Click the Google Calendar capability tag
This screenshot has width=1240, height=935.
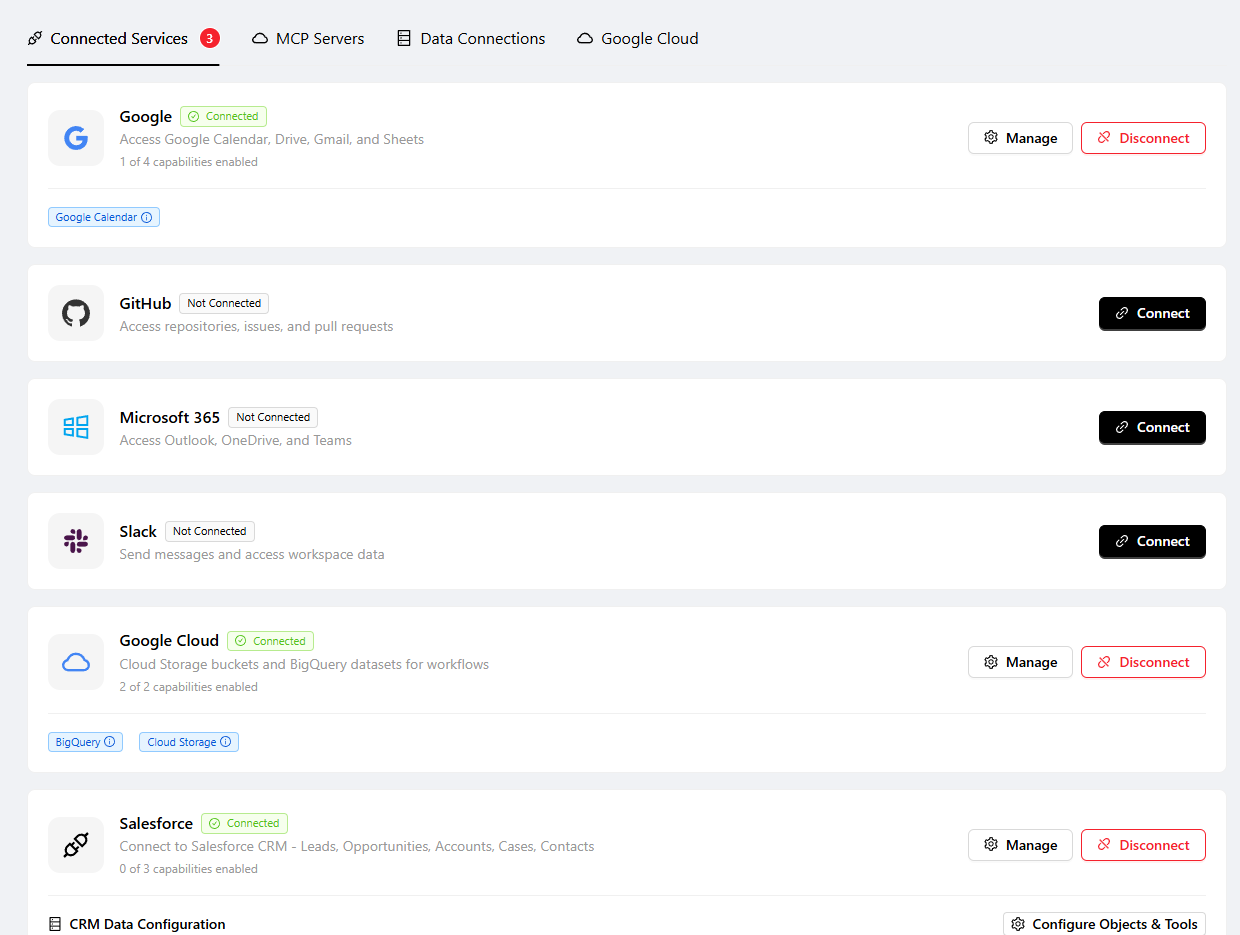coord(104,217)
